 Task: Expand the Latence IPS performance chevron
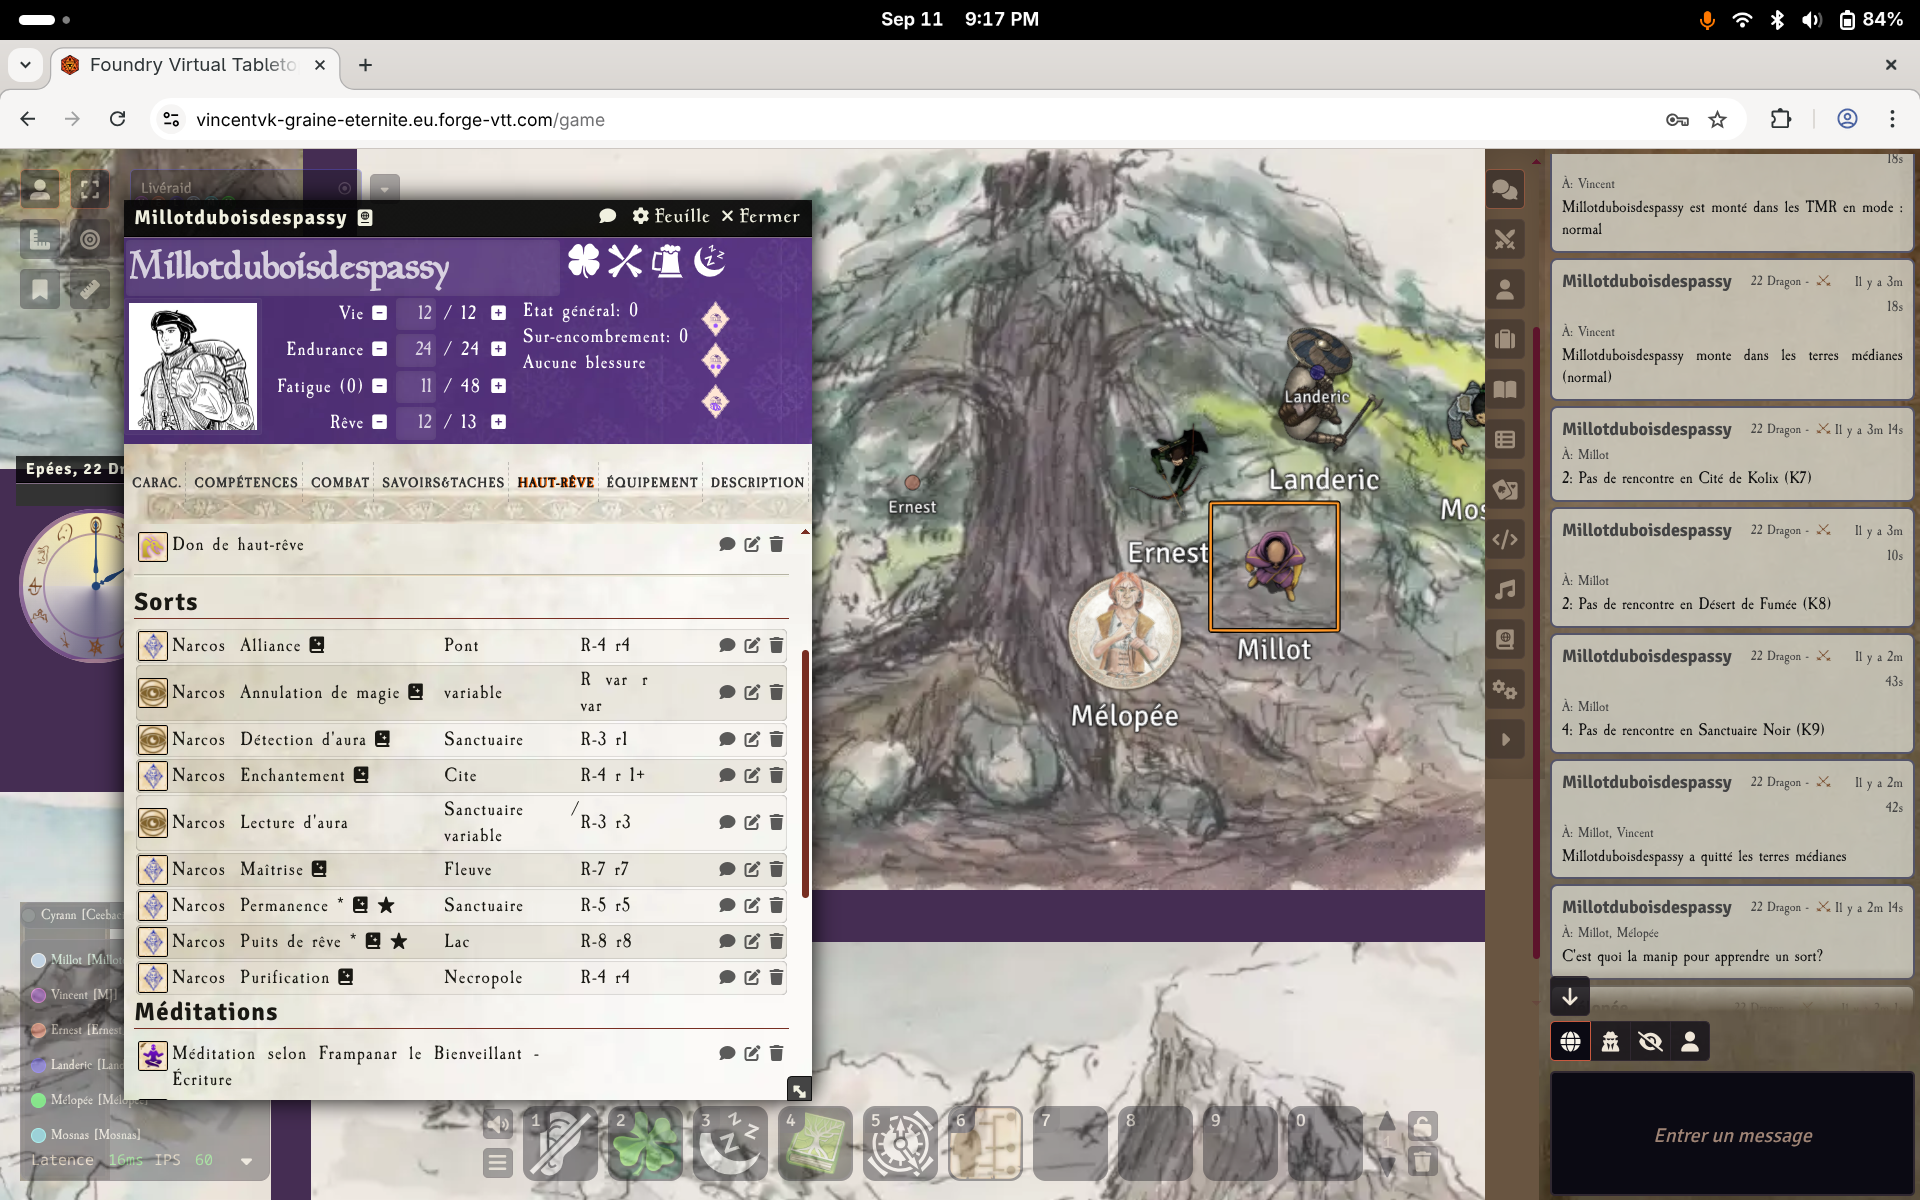pos(246,1161)
